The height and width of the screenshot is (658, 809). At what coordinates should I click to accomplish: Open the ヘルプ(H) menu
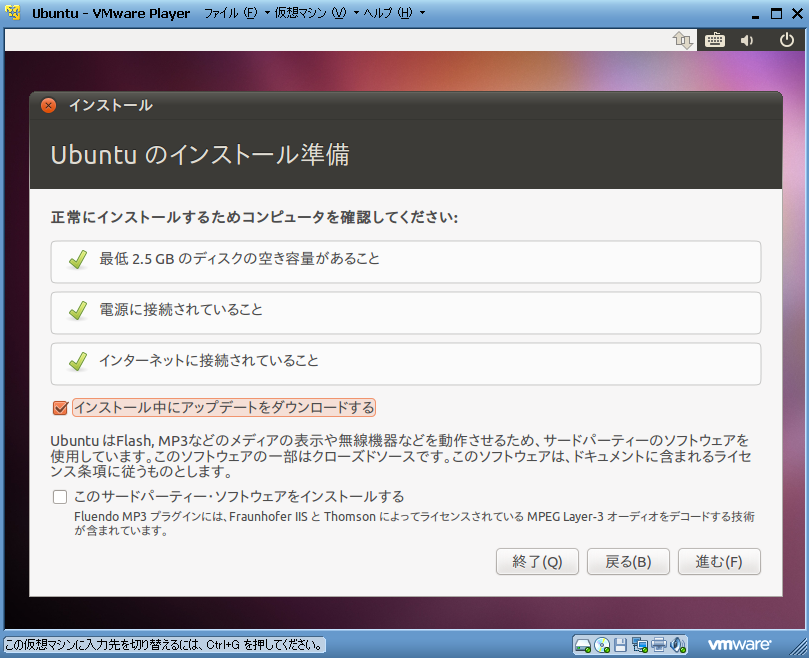coord(388,13)
